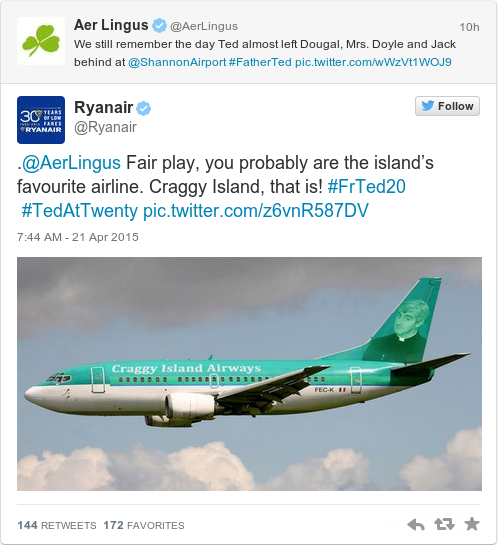Screen dimensions: 500x545
Task: Open pic.twitter.com/z6vnR587DV link
Action: tap(256, 210)
